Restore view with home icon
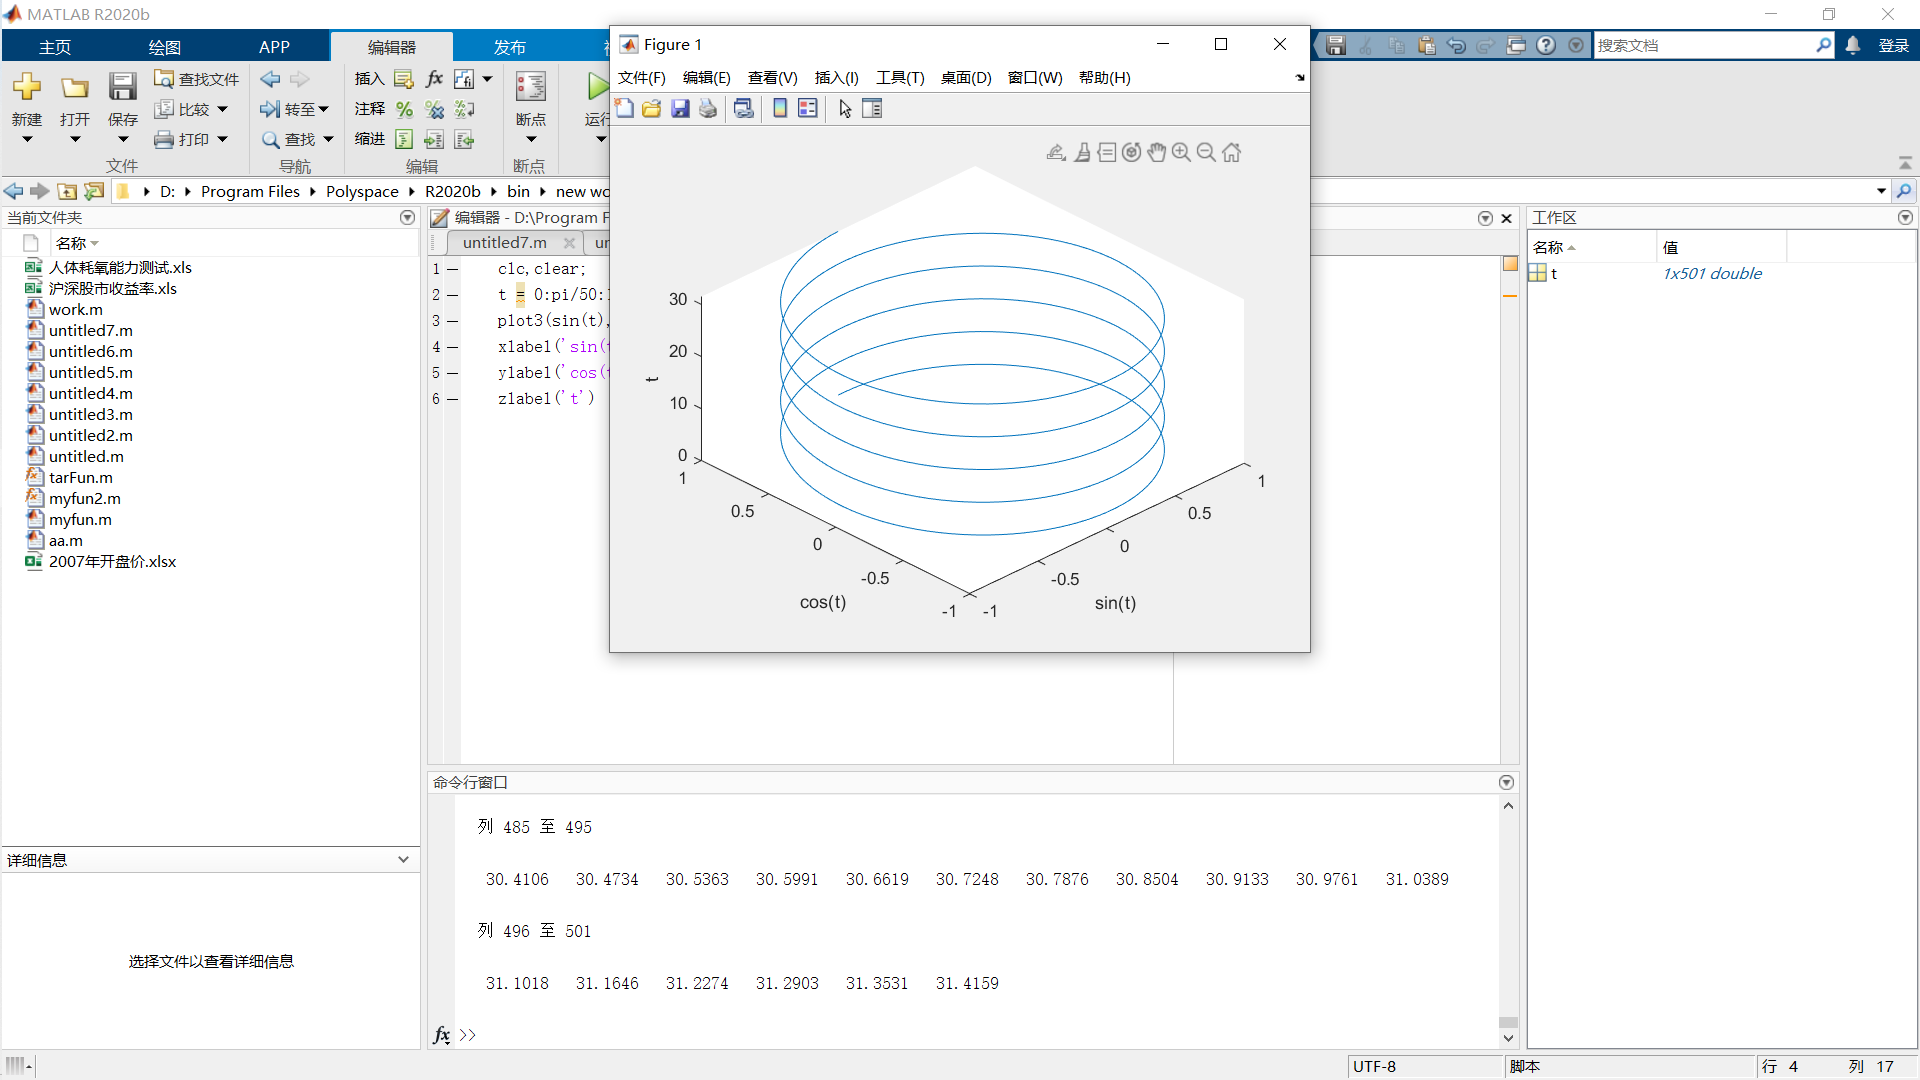 point(1232,152)
